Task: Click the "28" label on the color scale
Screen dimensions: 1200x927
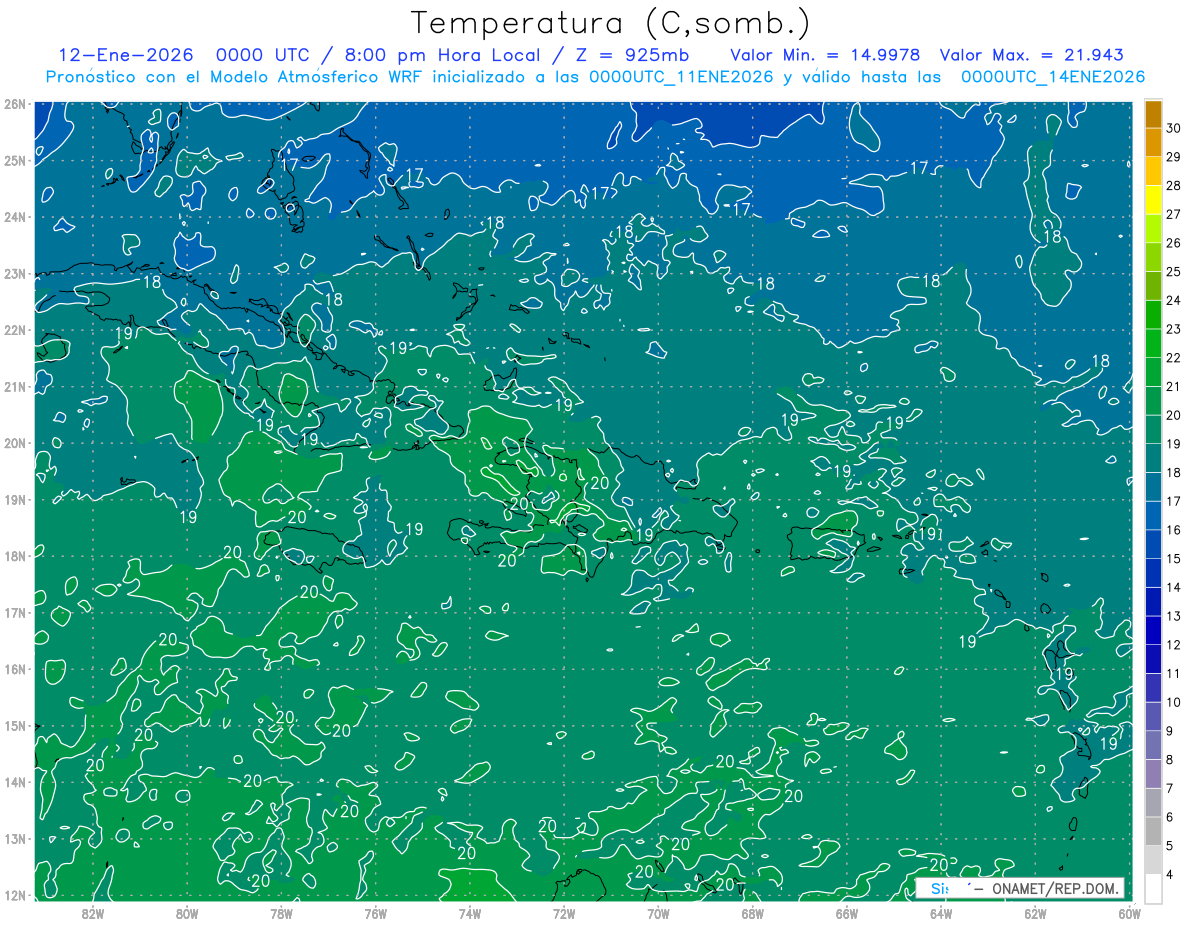Action: pyautogui.click(x=1174, y=186)
